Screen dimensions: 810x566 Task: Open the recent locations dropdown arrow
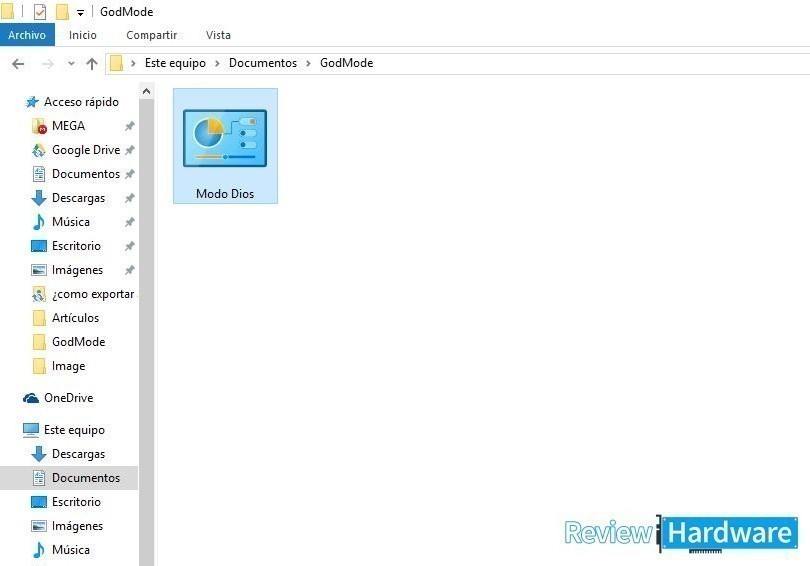(71, 64)
